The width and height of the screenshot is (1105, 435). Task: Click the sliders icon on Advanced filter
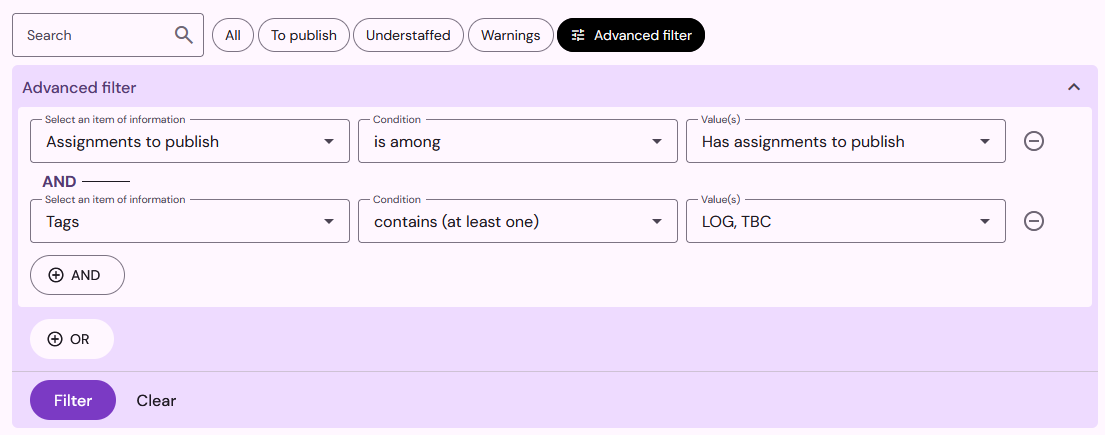tap(578, 35)
